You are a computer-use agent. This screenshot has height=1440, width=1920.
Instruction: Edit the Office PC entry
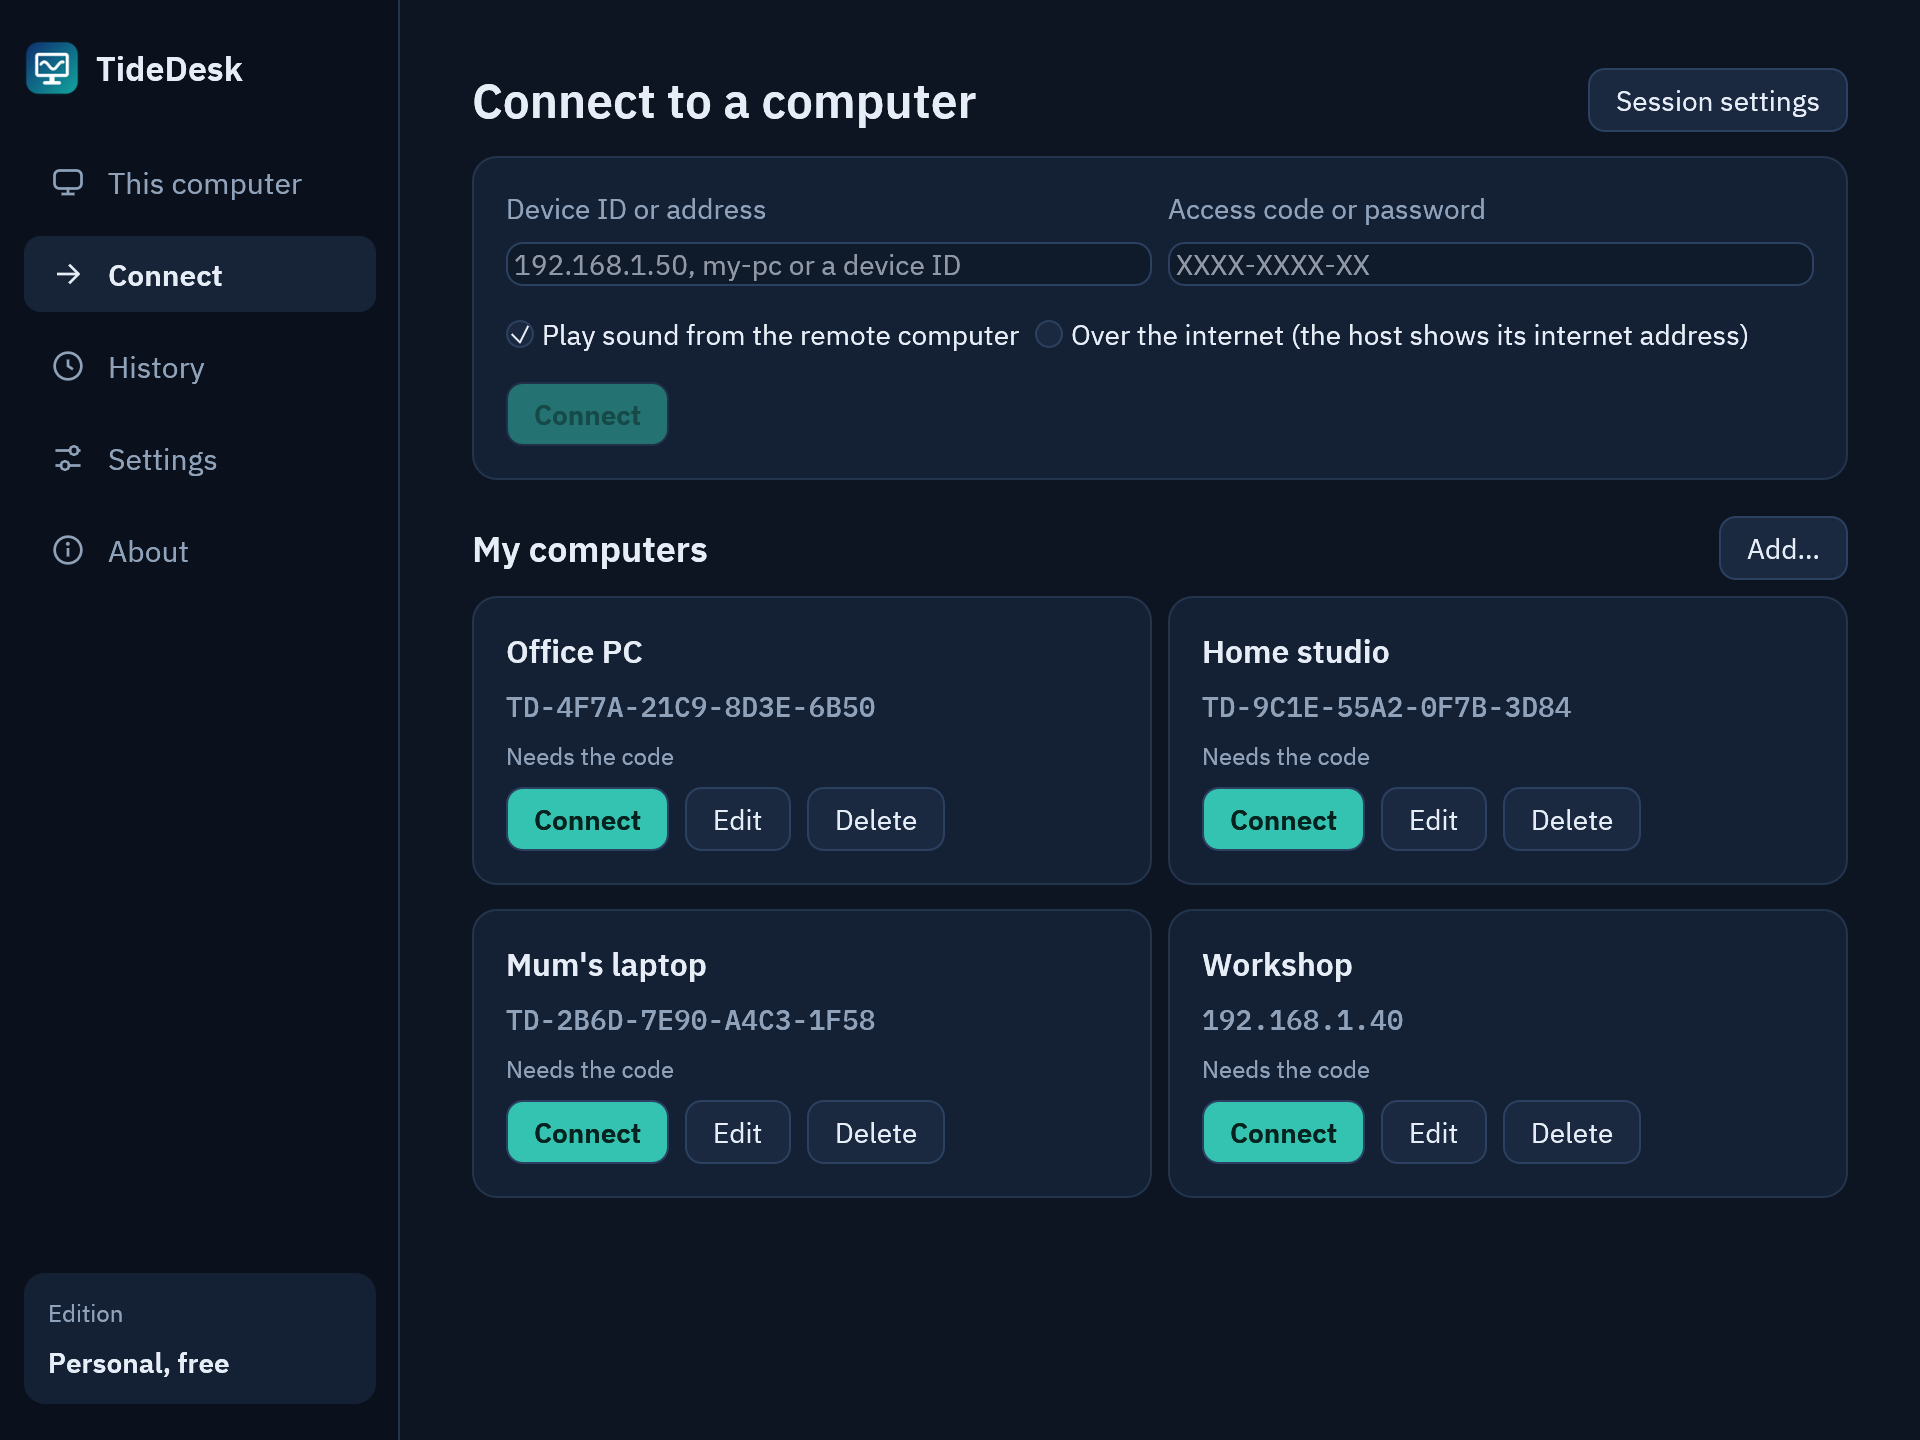point(738,820)
